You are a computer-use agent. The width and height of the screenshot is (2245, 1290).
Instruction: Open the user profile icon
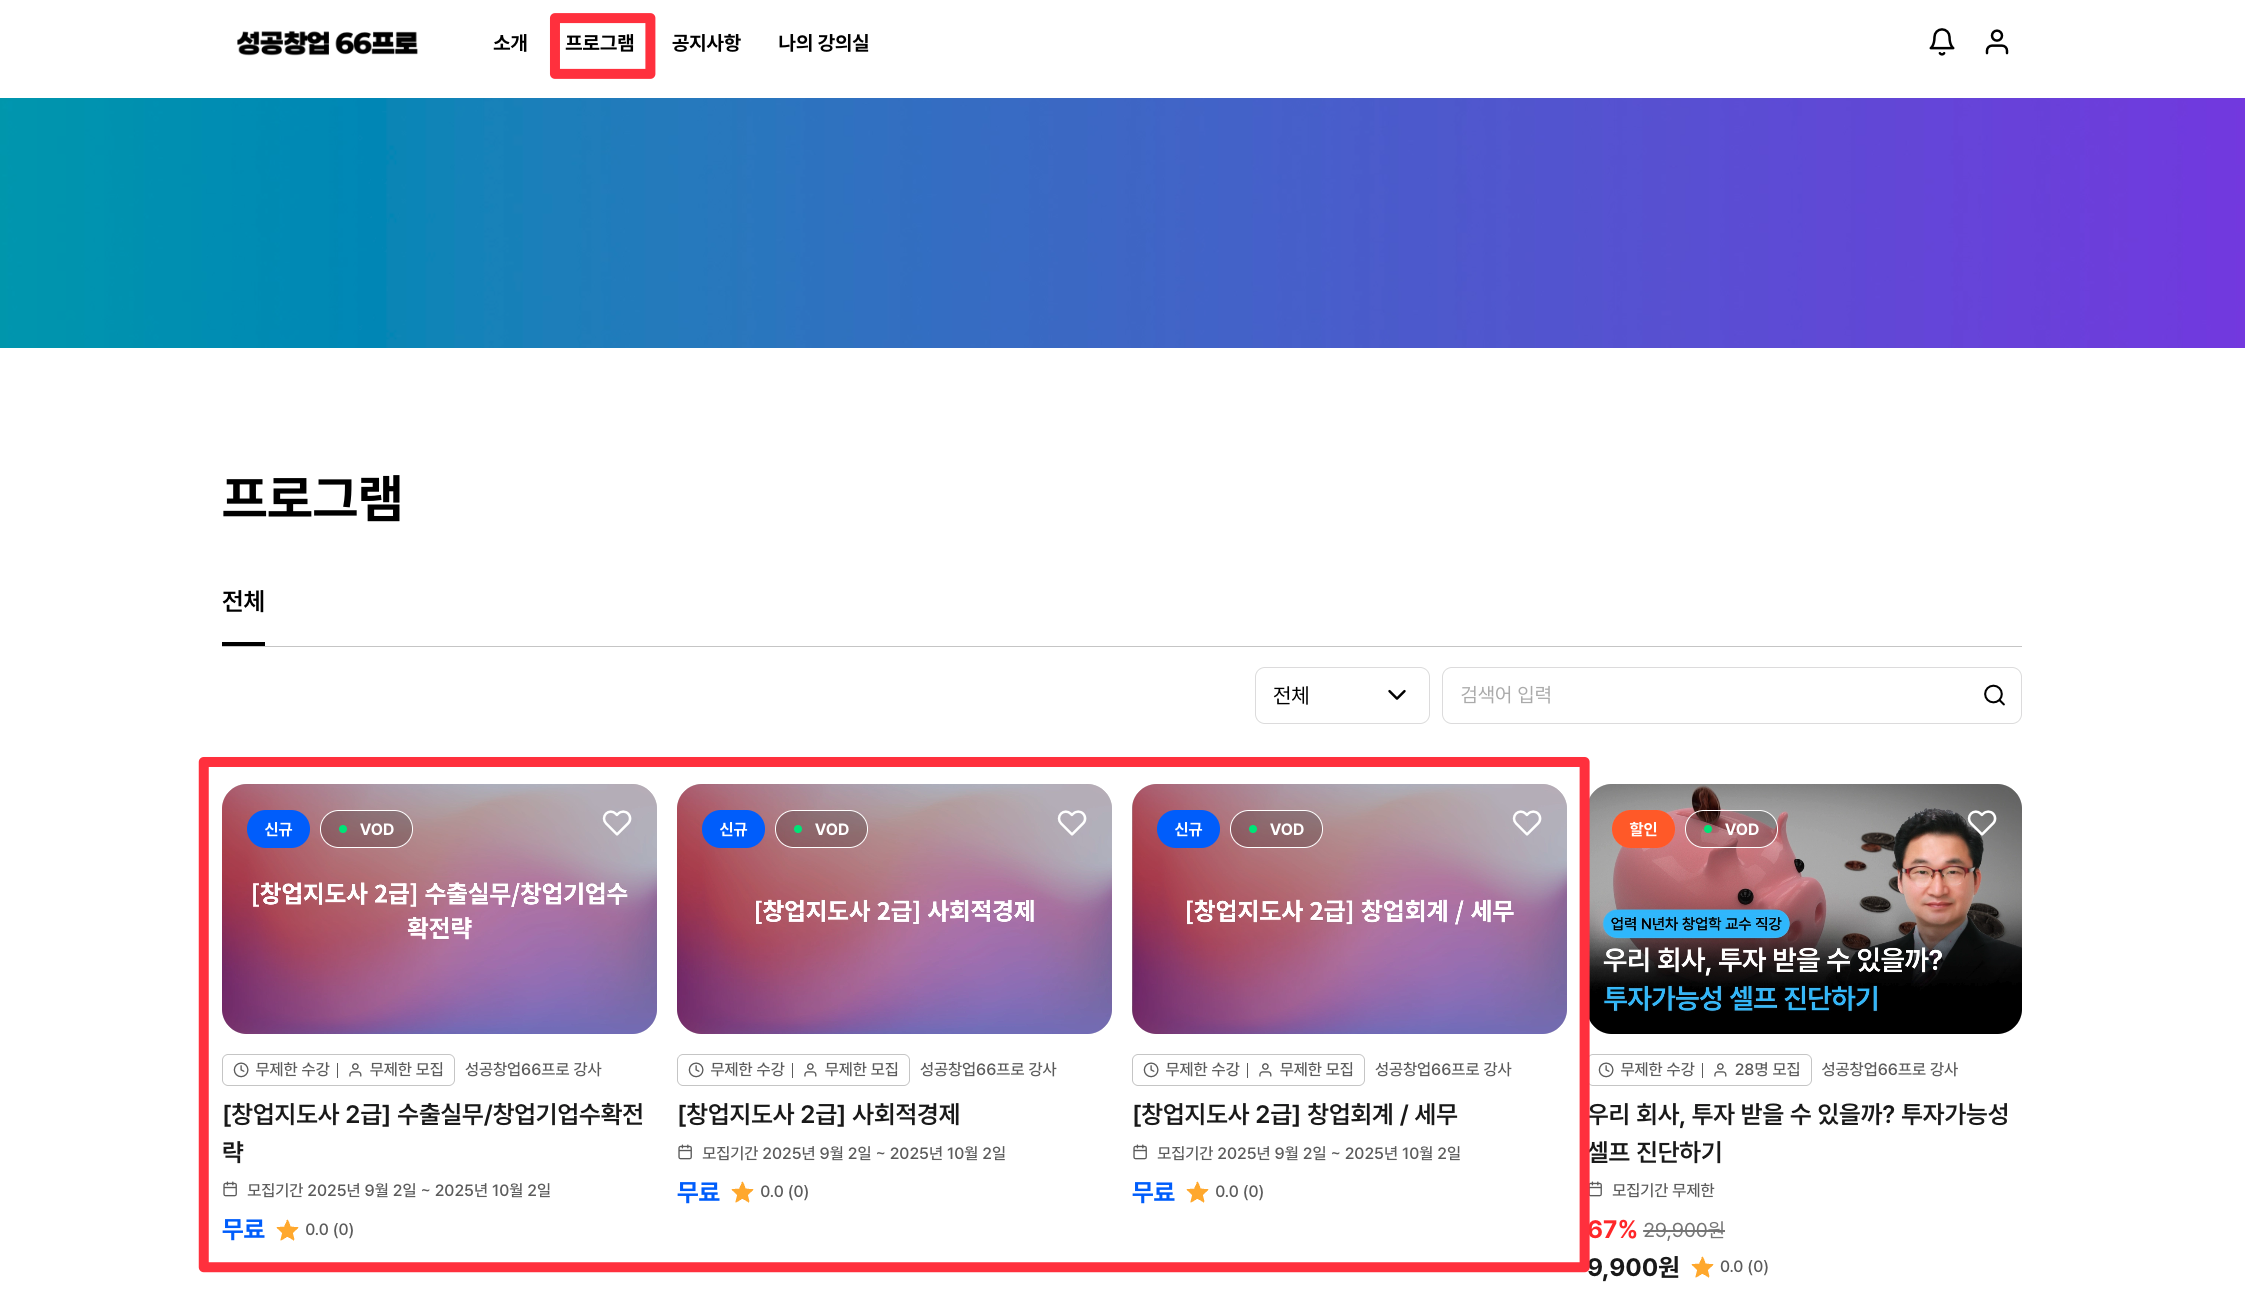pyautogui.click(x=1996, y=42)
